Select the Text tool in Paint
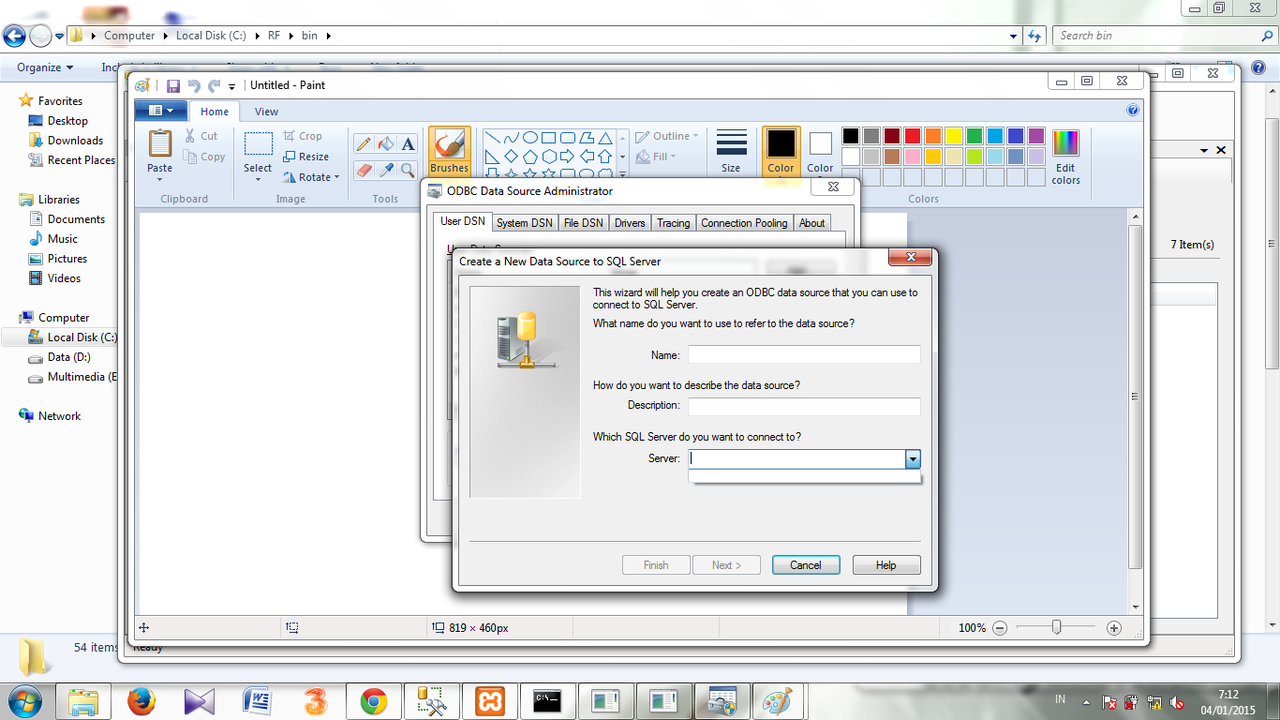The image size is (1280, 720). pos(408,144)
